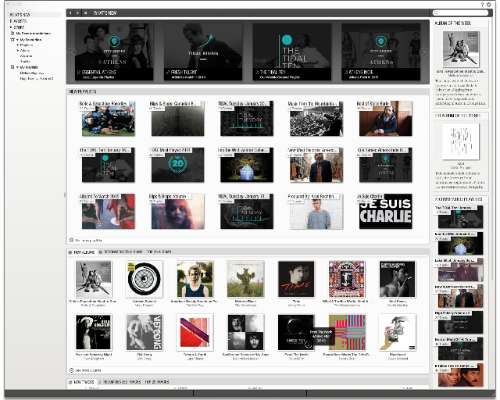
Task: Open the album with black-and-white circle cover
Action: click(x=144, y=279)
